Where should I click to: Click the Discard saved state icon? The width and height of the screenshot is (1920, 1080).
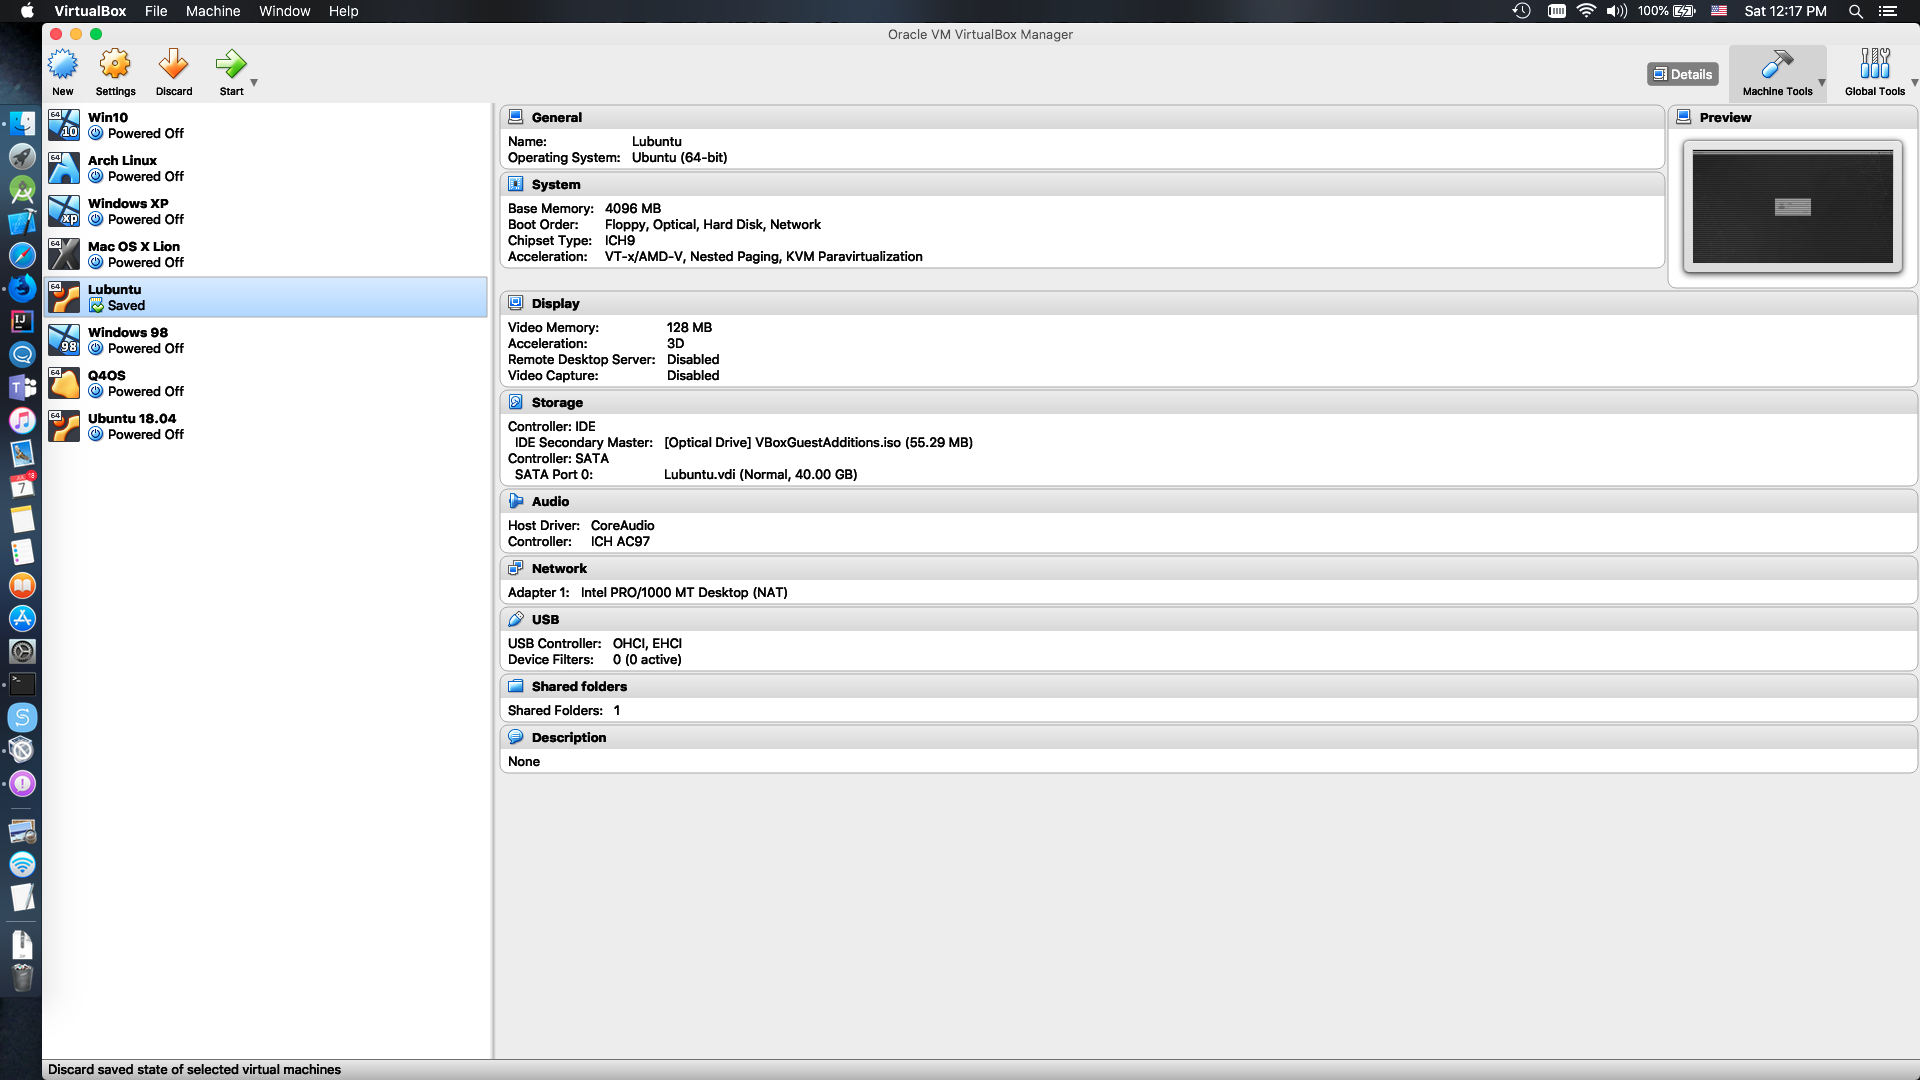(x=173, y=65)
